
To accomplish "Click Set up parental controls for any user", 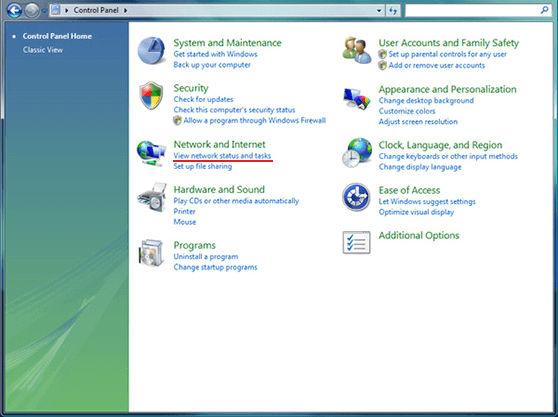I will 448,54.
